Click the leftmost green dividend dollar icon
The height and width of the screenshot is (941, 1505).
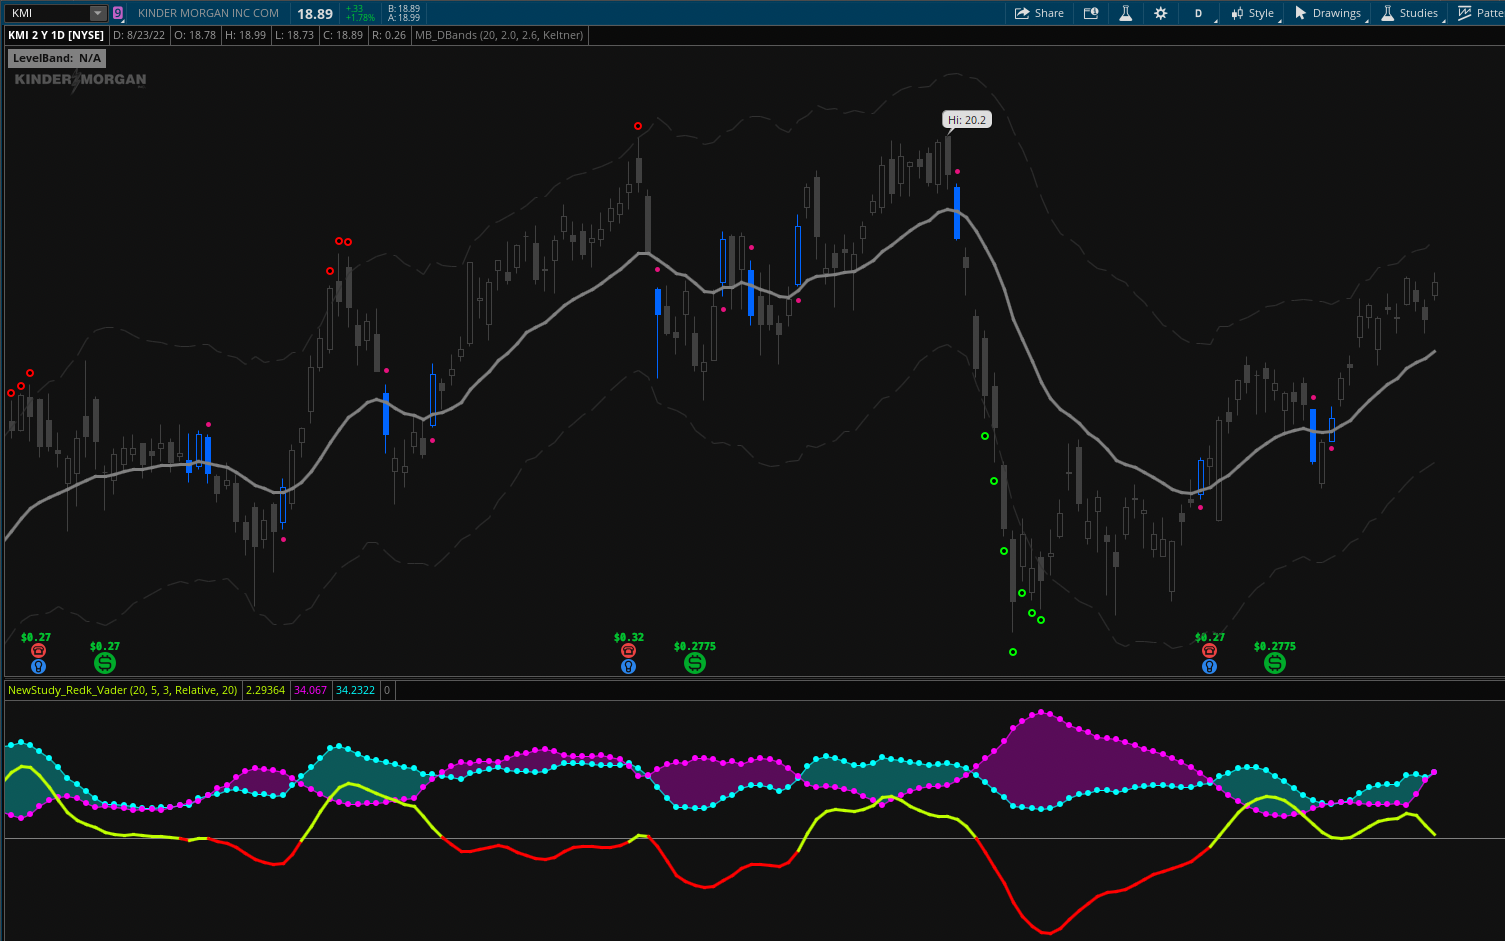click(x=105, y=663)
